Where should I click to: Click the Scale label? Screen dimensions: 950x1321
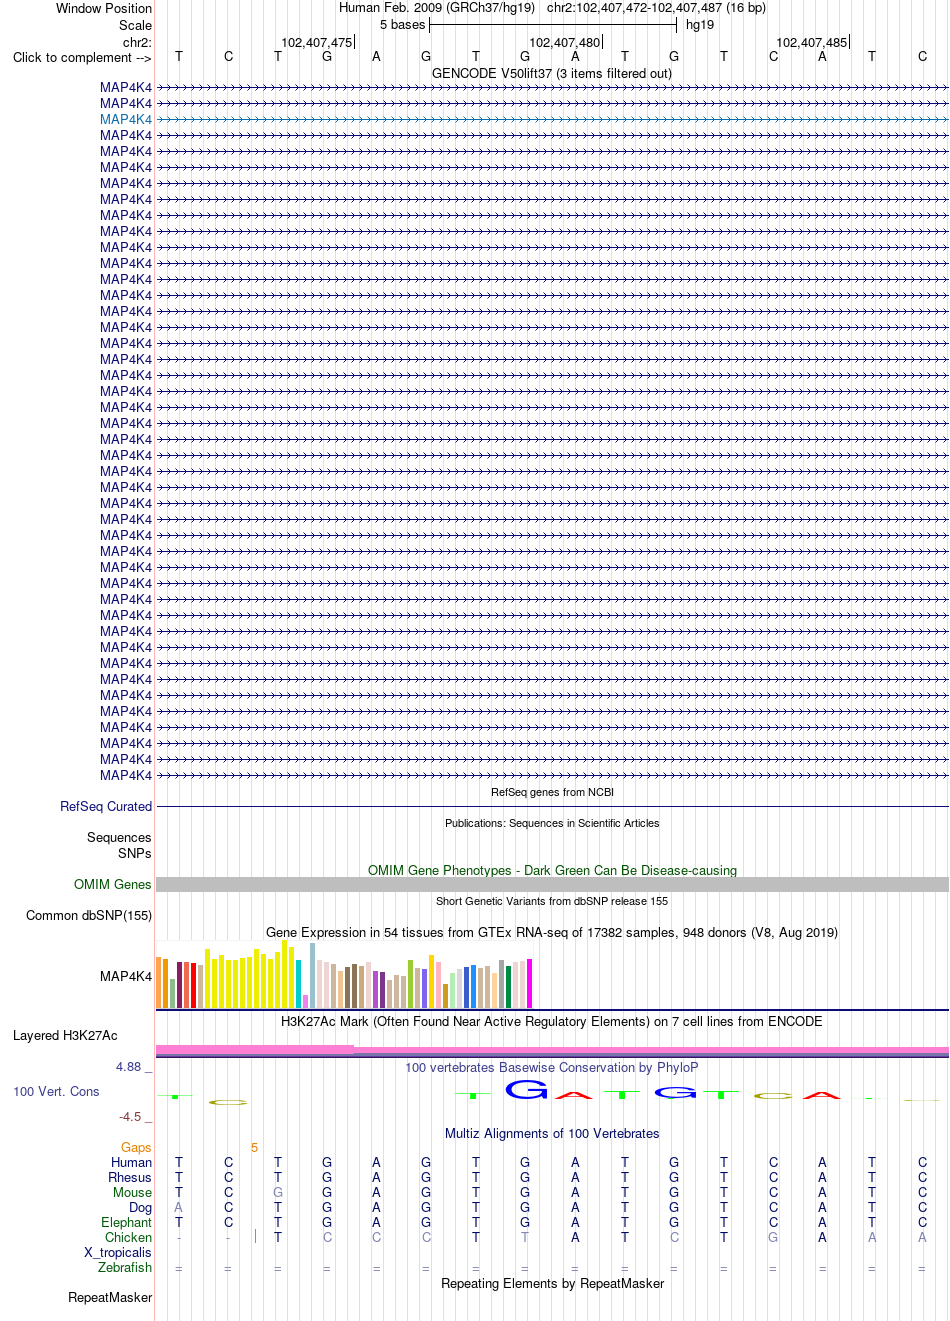(x=135, y=25)
